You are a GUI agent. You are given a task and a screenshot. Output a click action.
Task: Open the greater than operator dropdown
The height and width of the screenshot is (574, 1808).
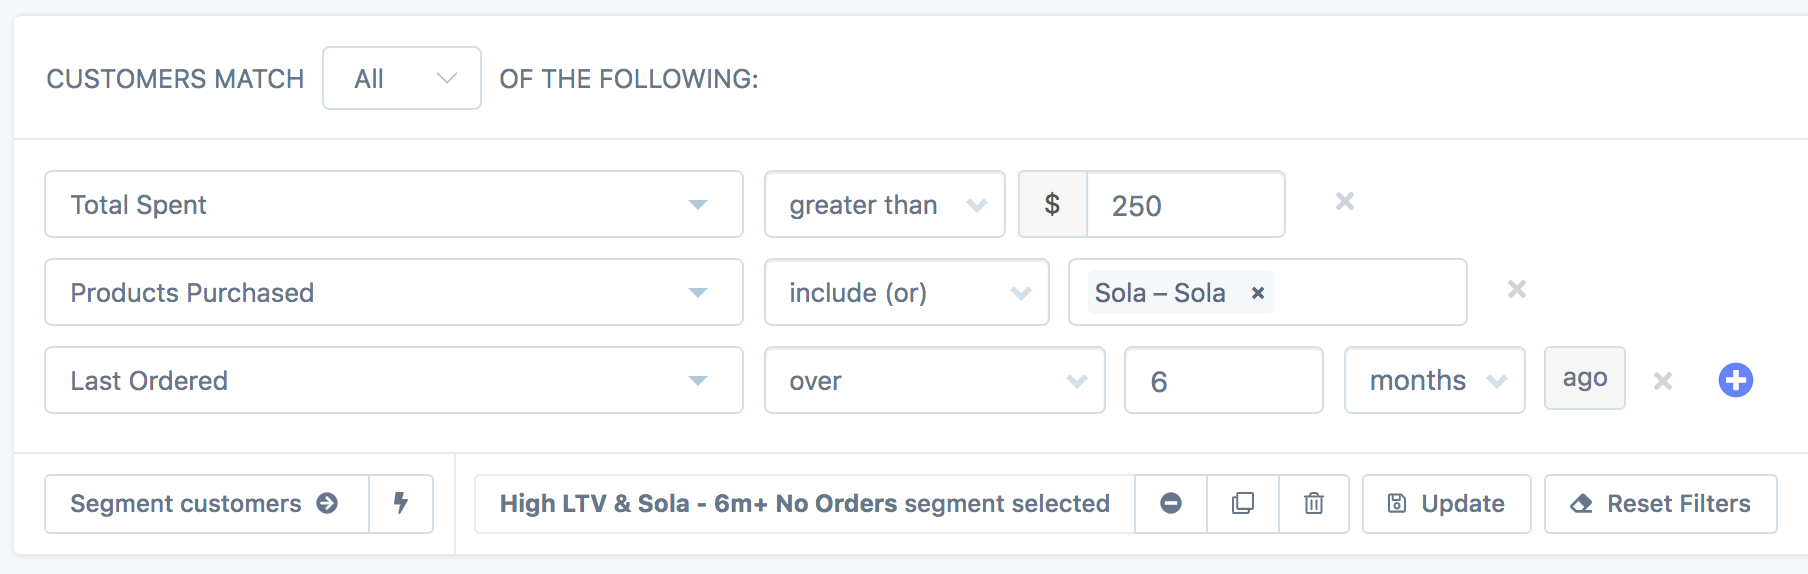(885, 204)
